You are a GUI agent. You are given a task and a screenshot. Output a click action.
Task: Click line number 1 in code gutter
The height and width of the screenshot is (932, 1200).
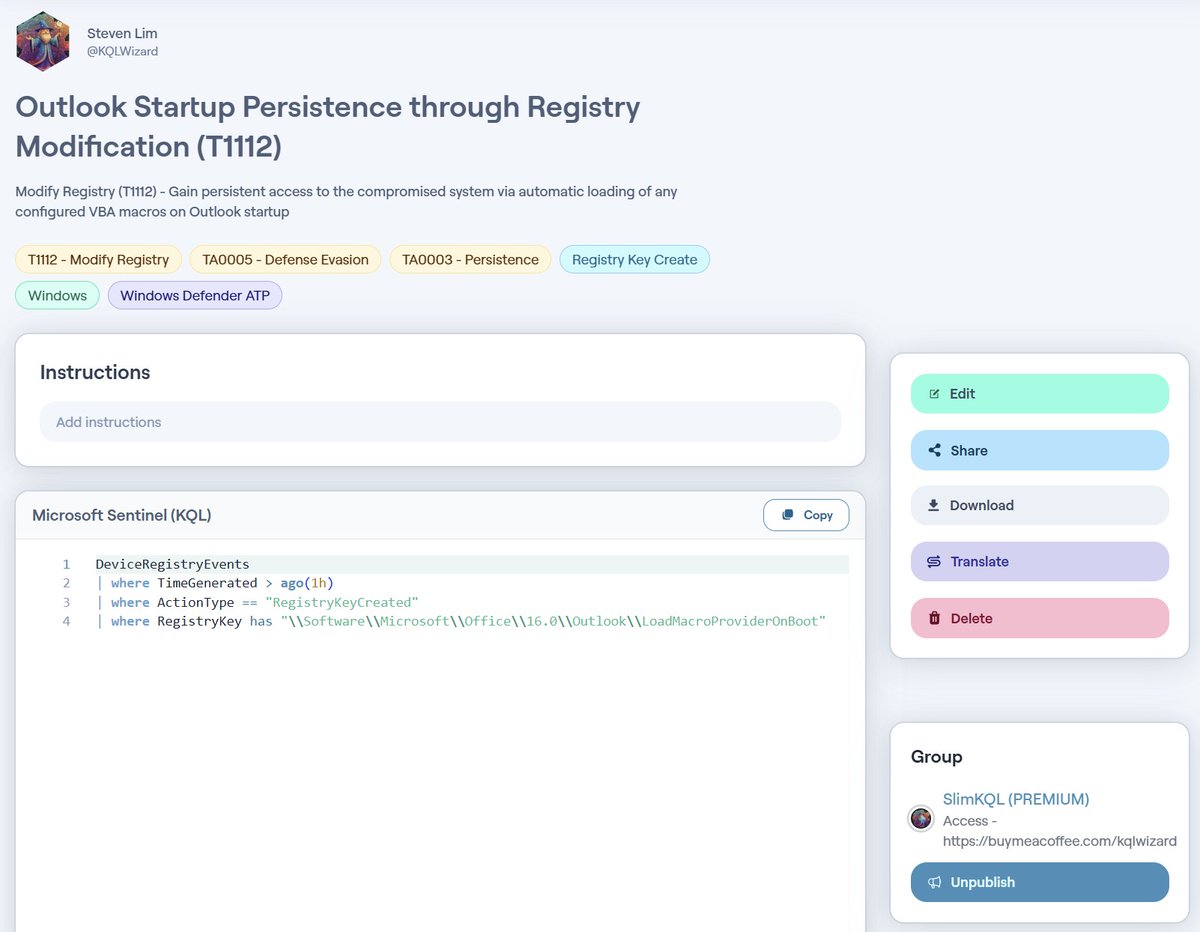tap(66, 564)
